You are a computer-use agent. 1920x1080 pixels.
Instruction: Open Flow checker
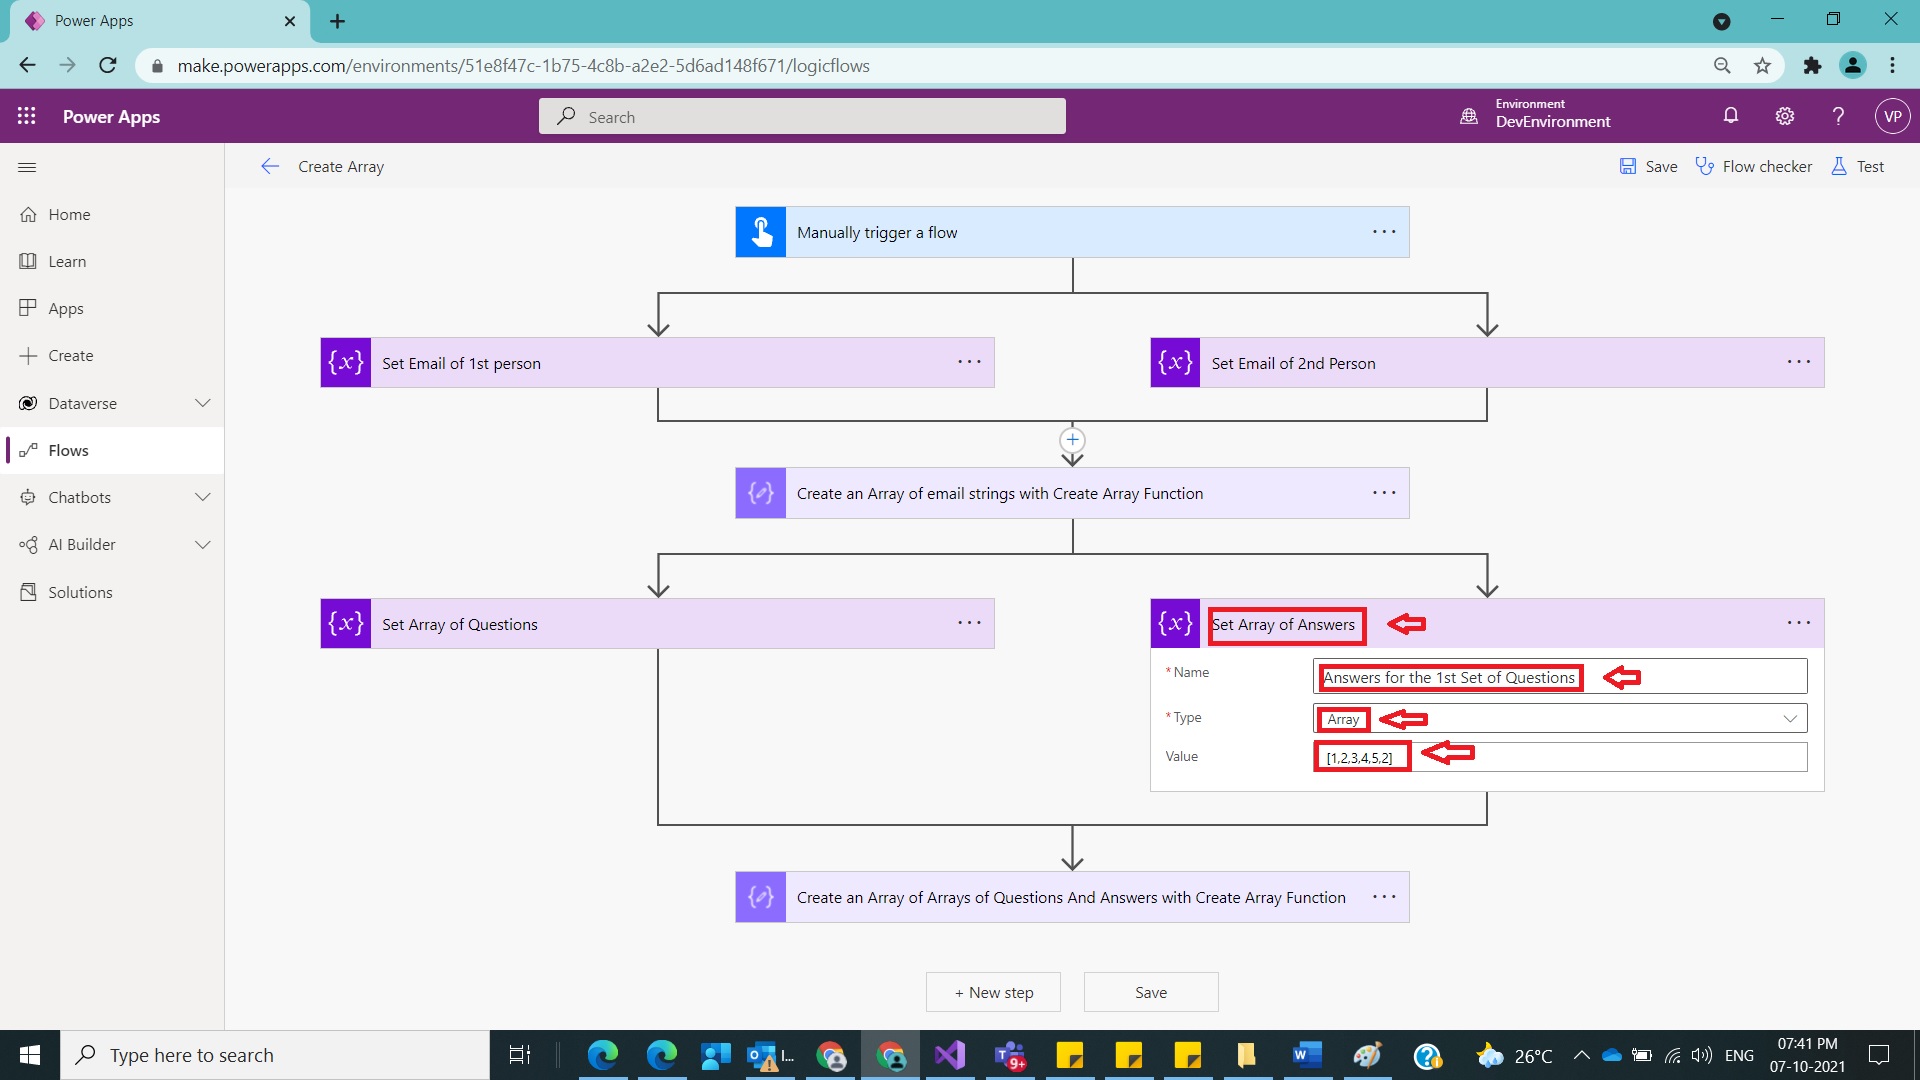click(x=1754, y=166)
